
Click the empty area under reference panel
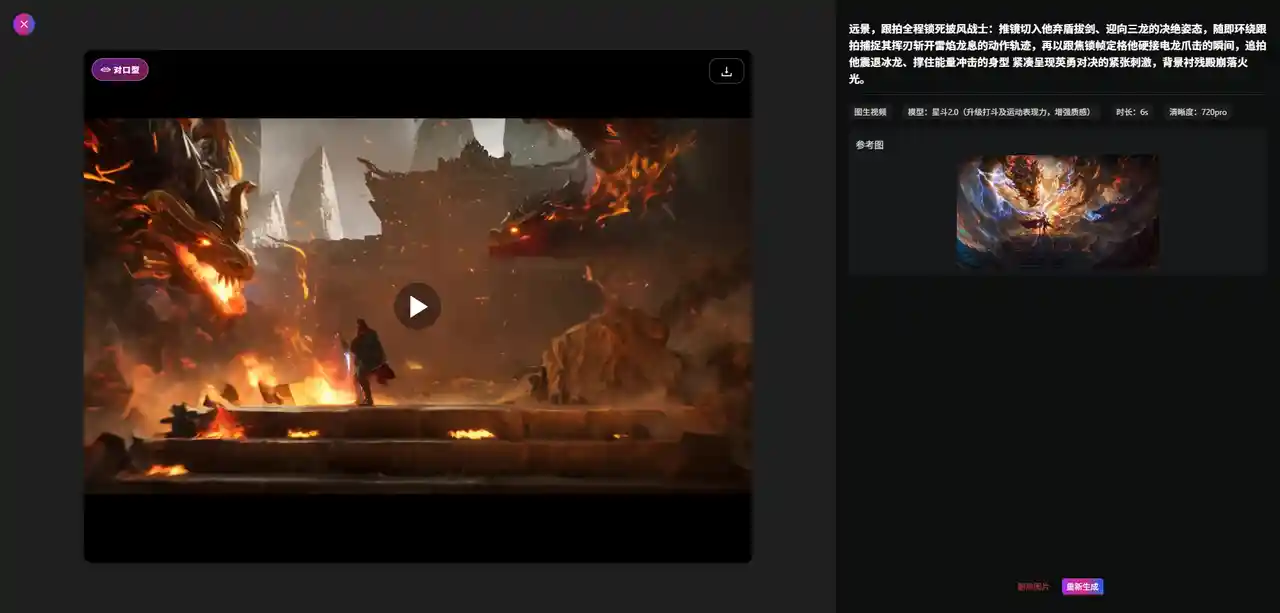click(x=1057, y=420)
